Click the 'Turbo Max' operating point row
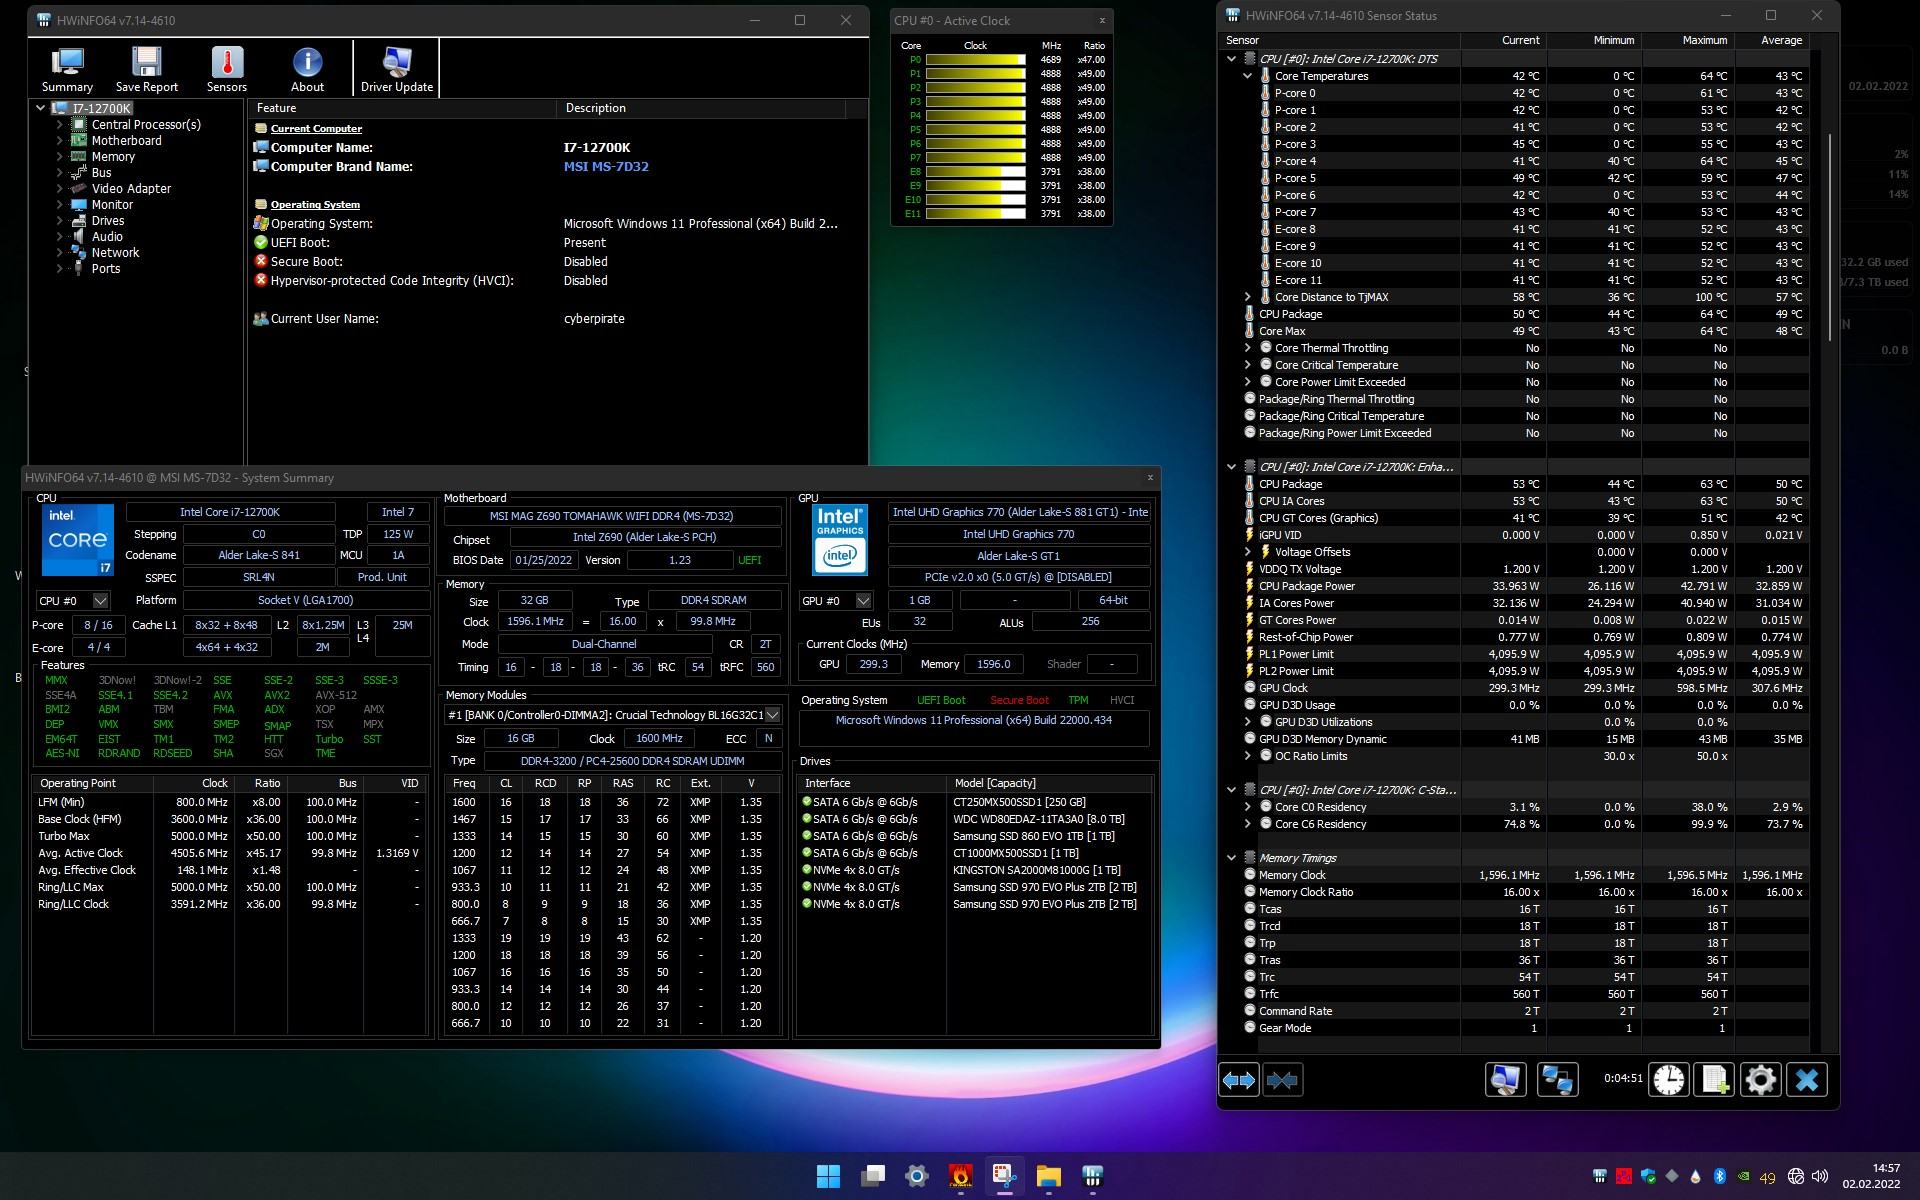This screenshot has height=1200, width=1920. (230, 836)
